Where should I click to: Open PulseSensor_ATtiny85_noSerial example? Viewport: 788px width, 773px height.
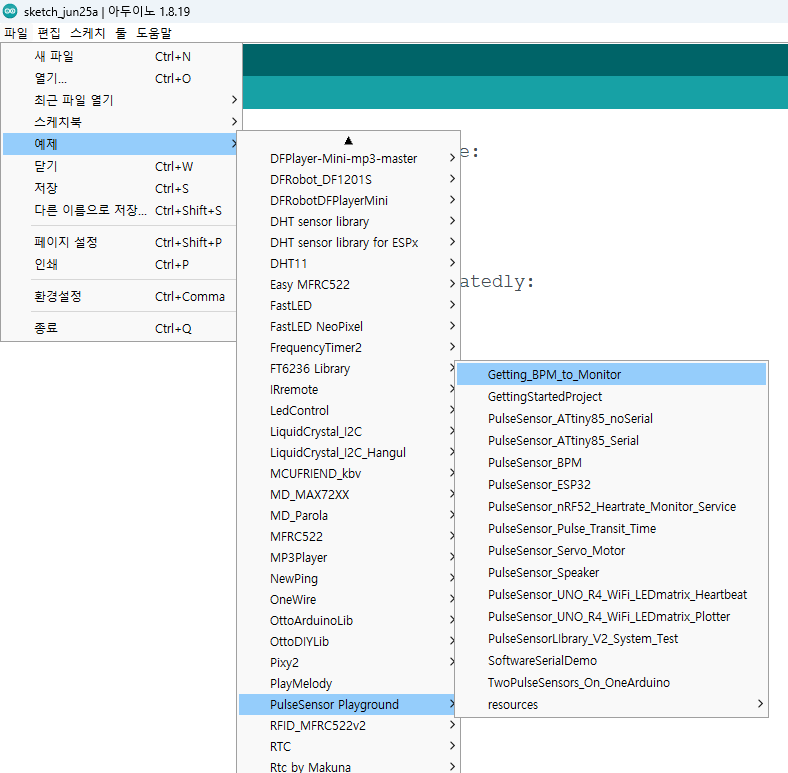coord(612,419)
